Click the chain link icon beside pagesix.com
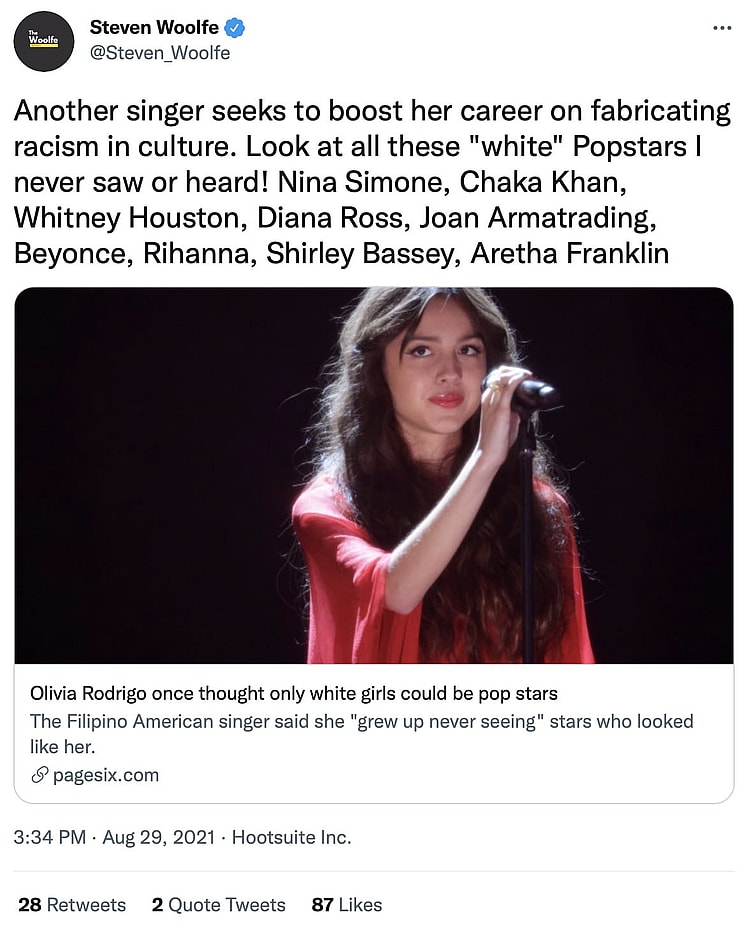 tap(40, 775)
